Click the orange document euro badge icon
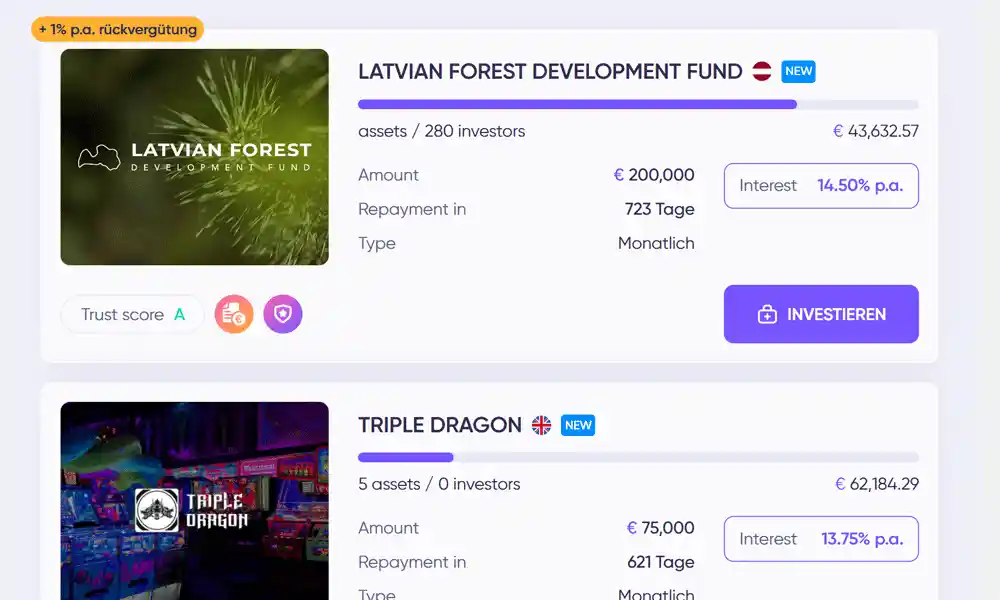Screen dimensions: 1000x600 [x=233, y=314]
